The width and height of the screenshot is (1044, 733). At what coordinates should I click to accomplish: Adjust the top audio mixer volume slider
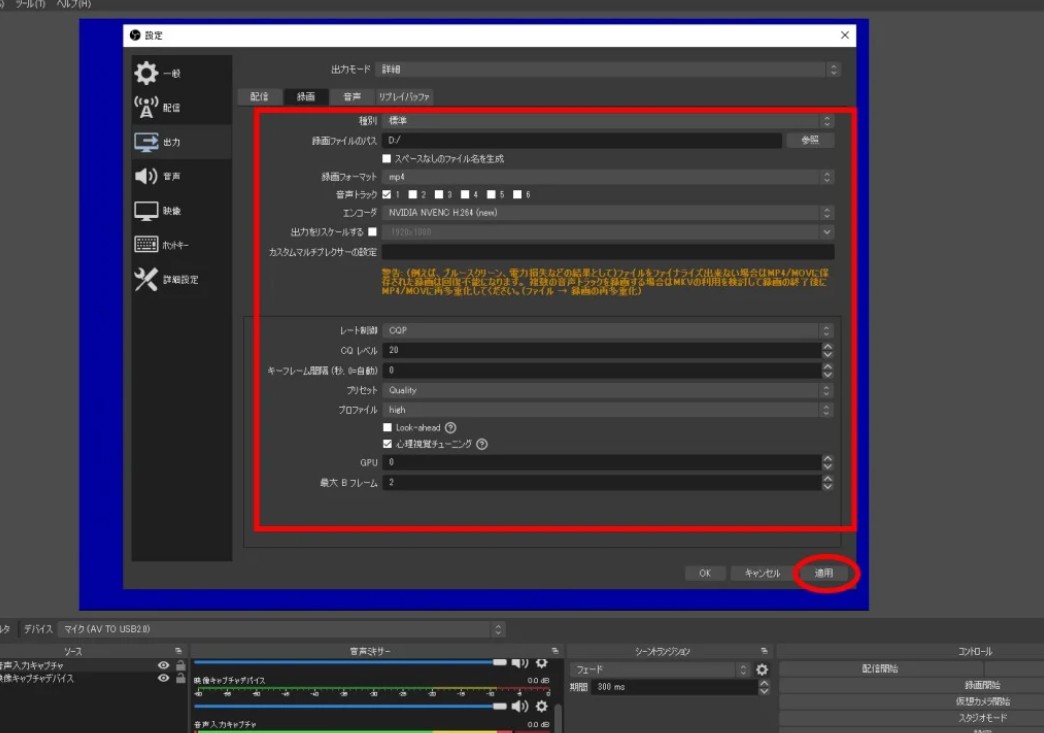pyautogui.click(x=350, y=662)
